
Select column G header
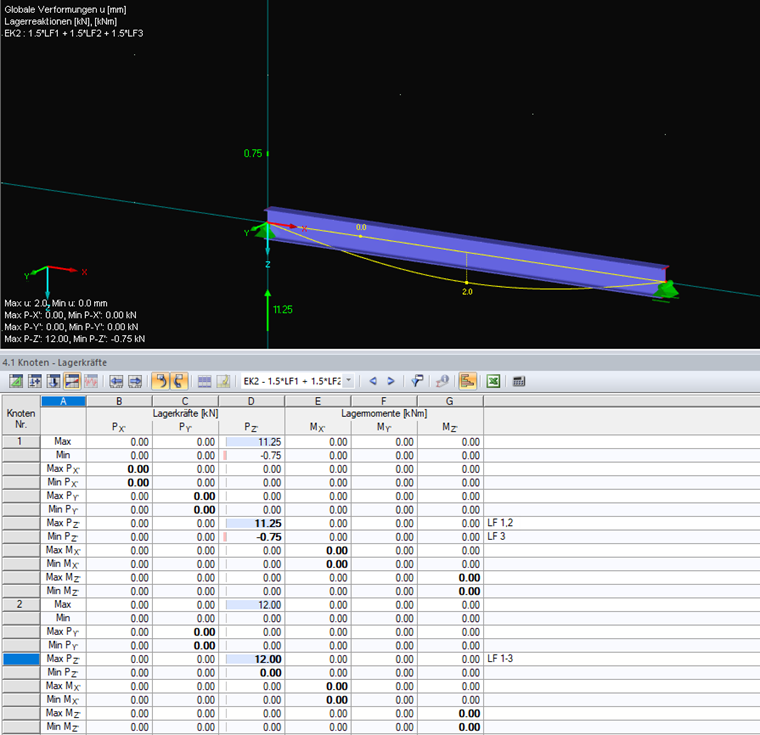(450, 401)
